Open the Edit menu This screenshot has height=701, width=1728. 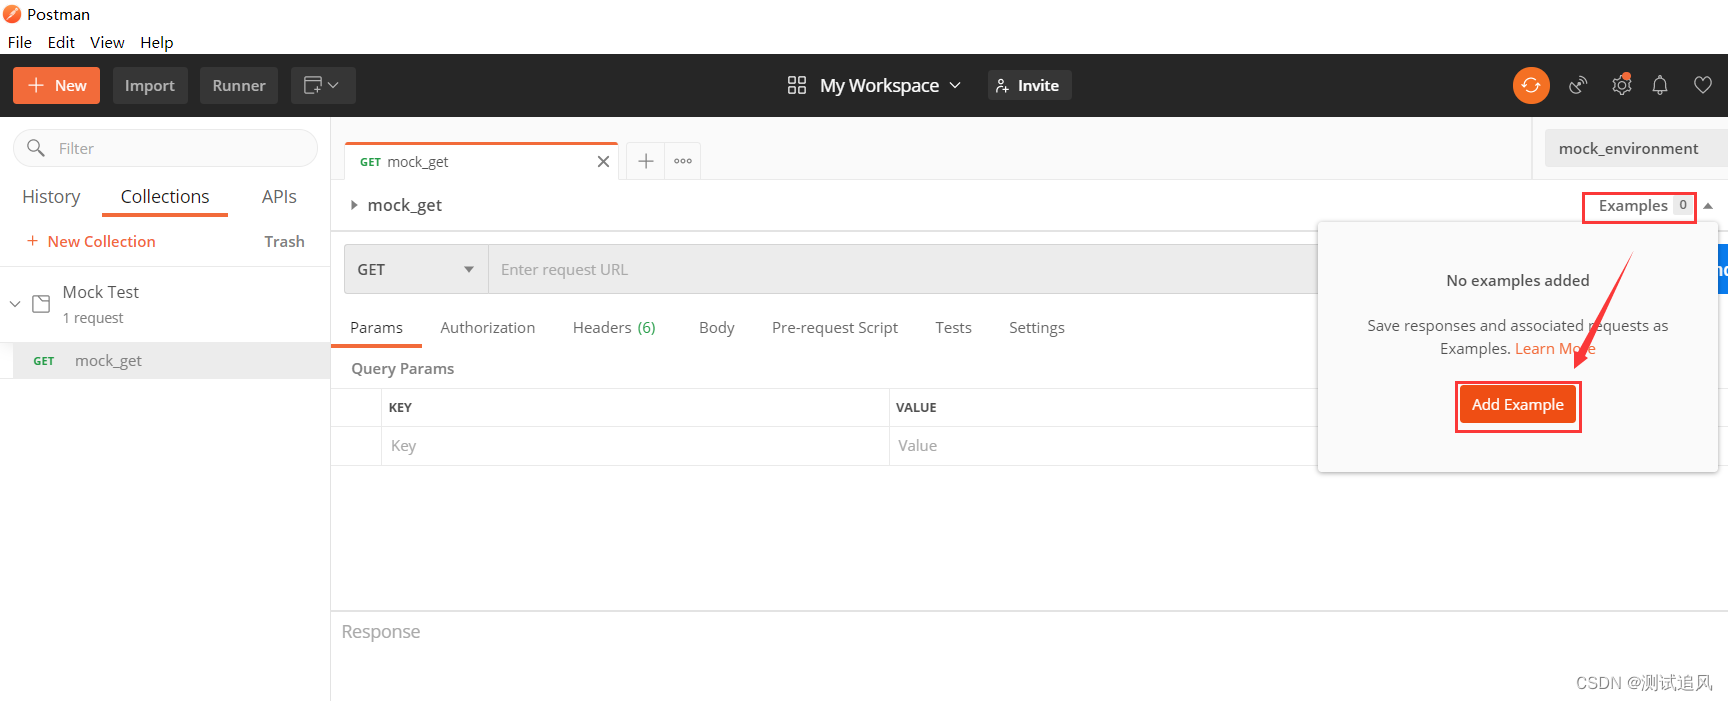[61, 42]
